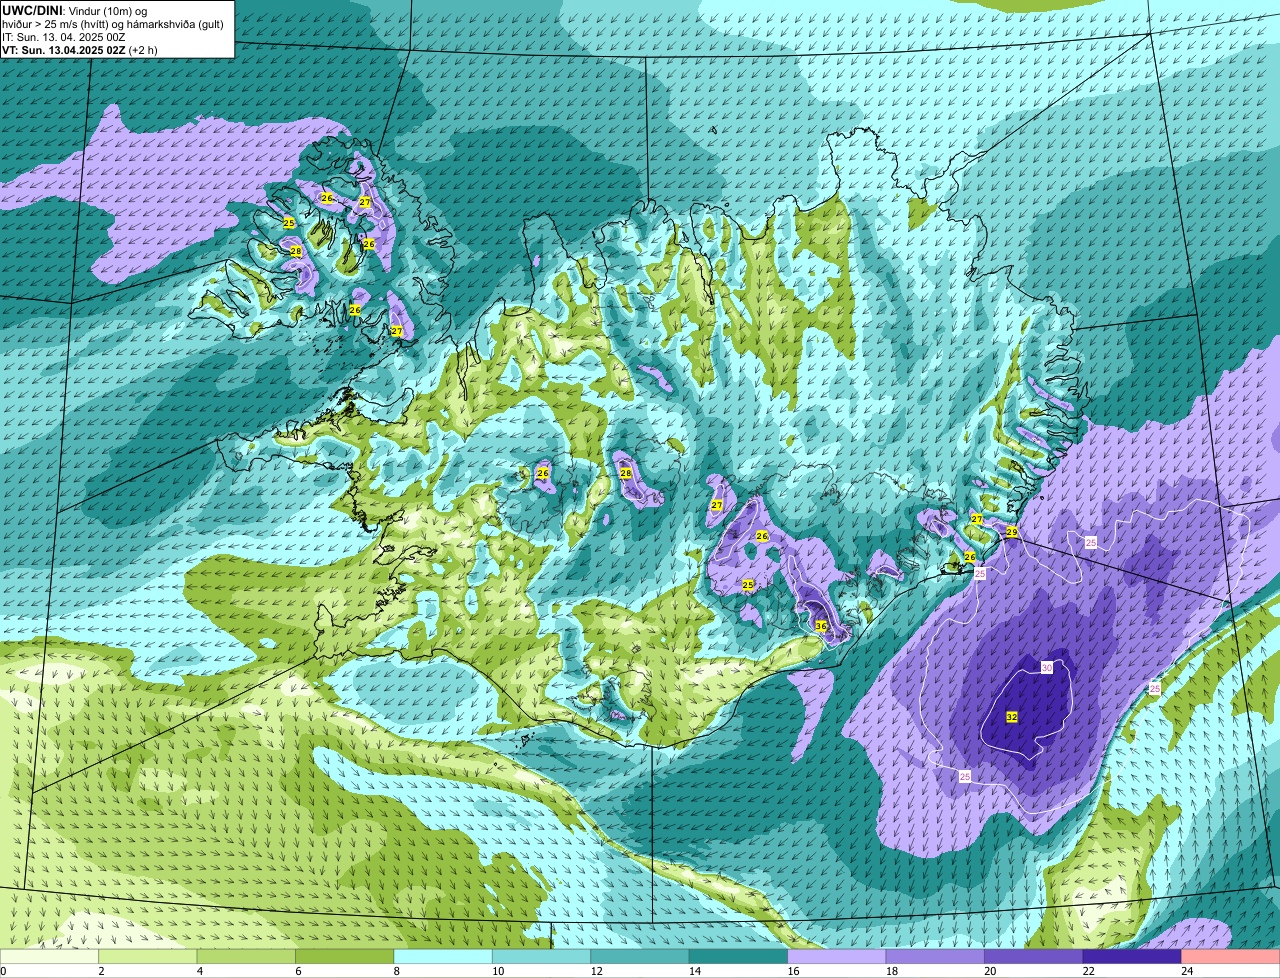Select the 4–6 m/s legend color band
1280x978 pixels.
pos(248,956)
